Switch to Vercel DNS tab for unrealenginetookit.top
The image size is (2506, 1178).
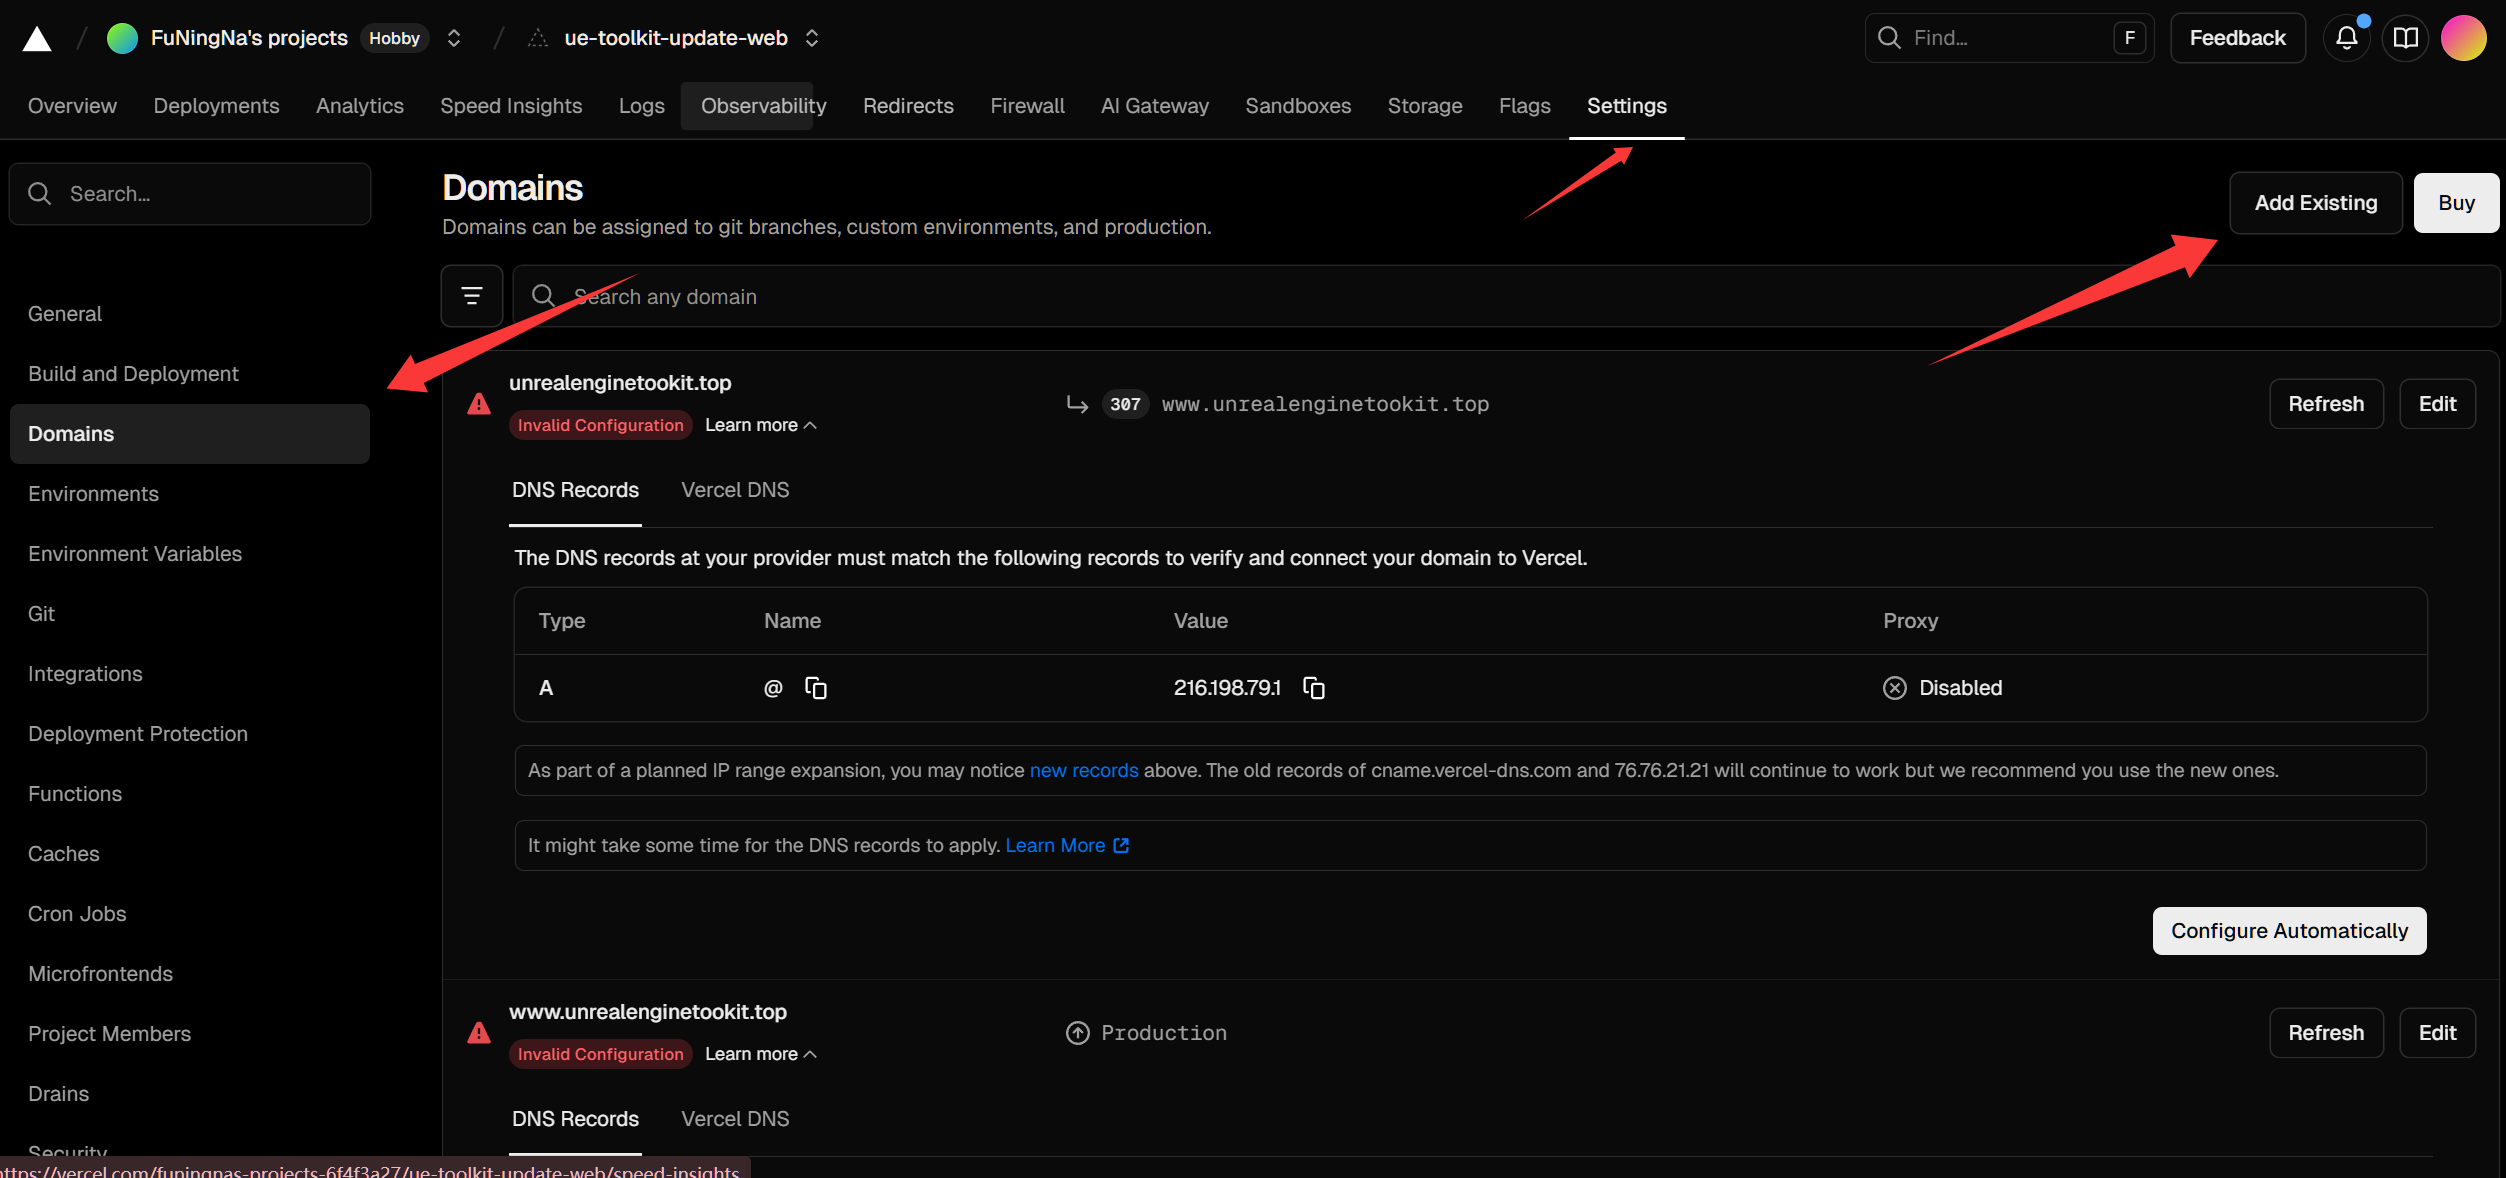point(735,490)
